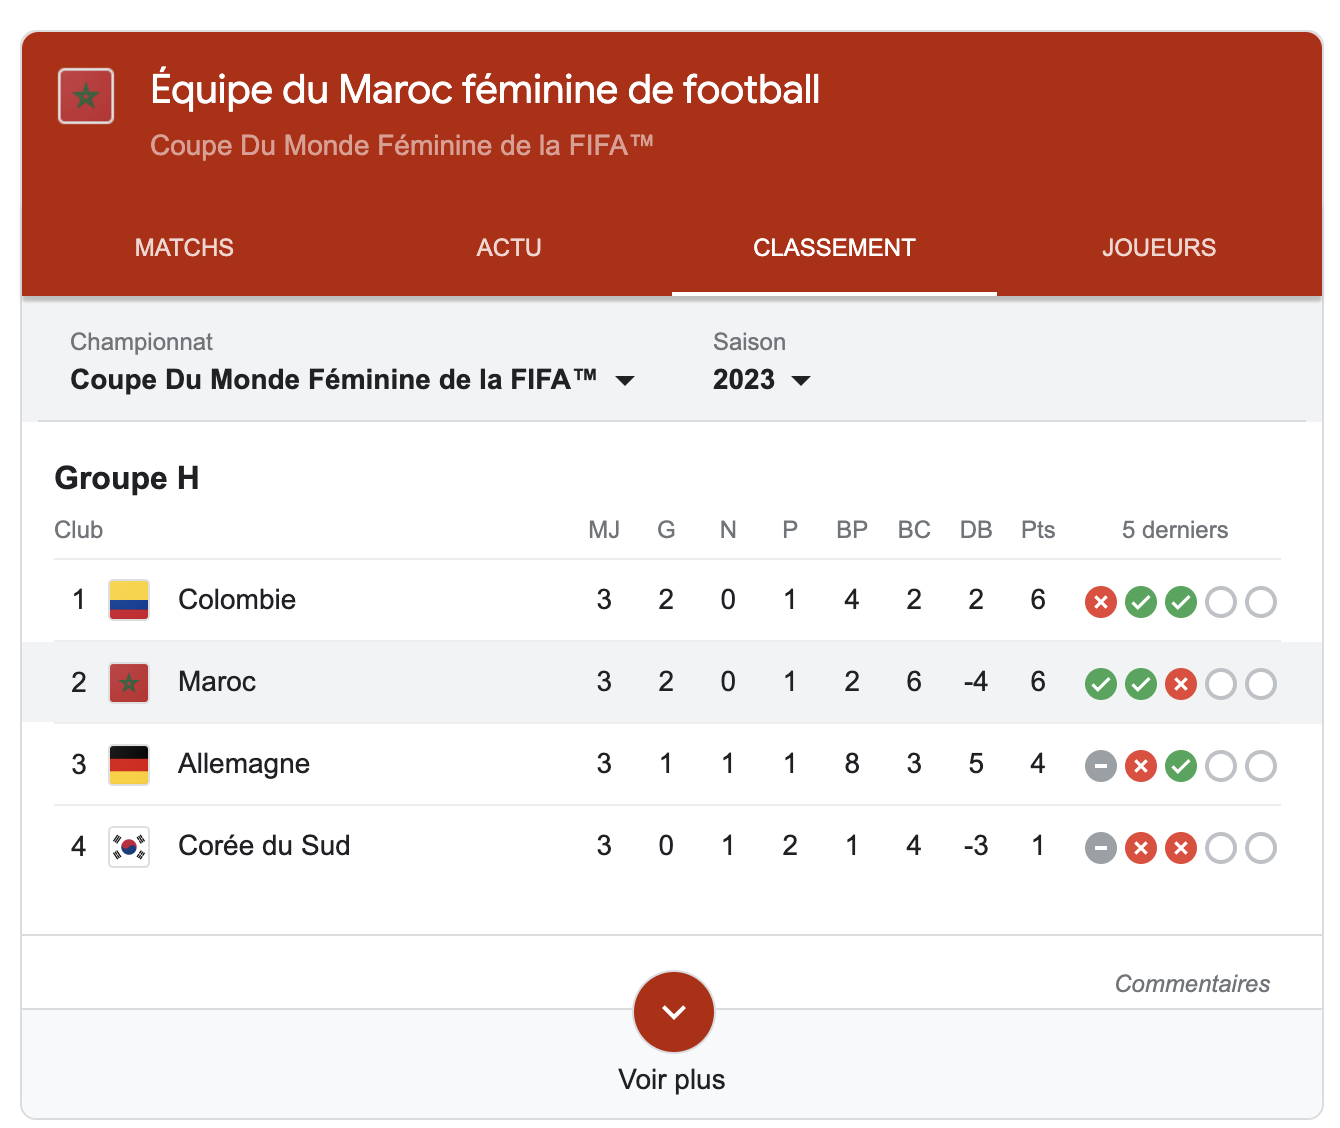The image size is (1340, 1128).
Task: Open the Championnat dropdown
Action: [x=352, y=380]
